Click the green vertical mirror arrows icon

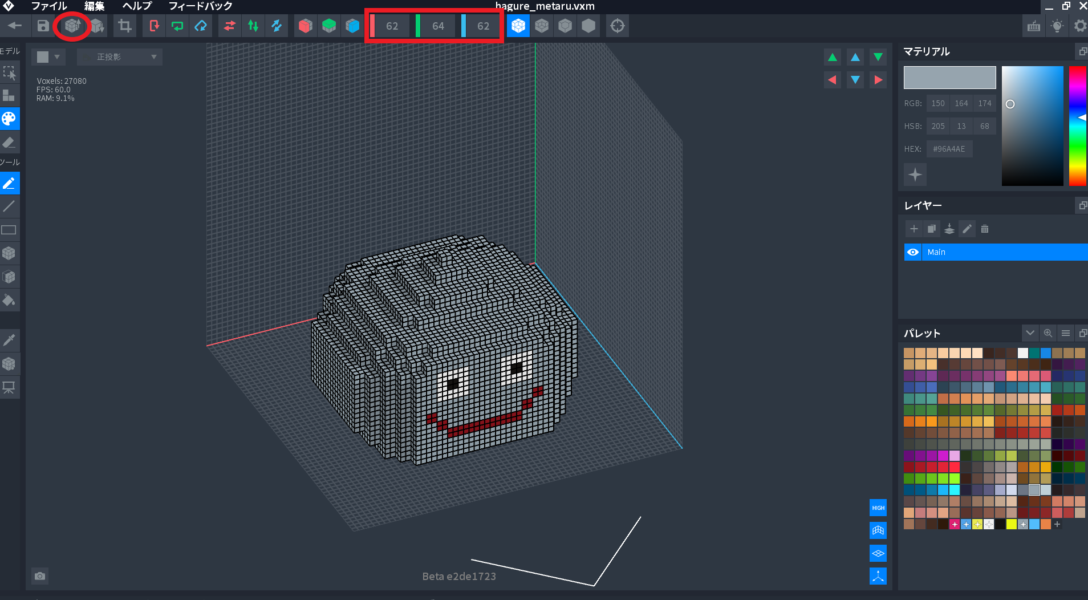tap(253, 26)
